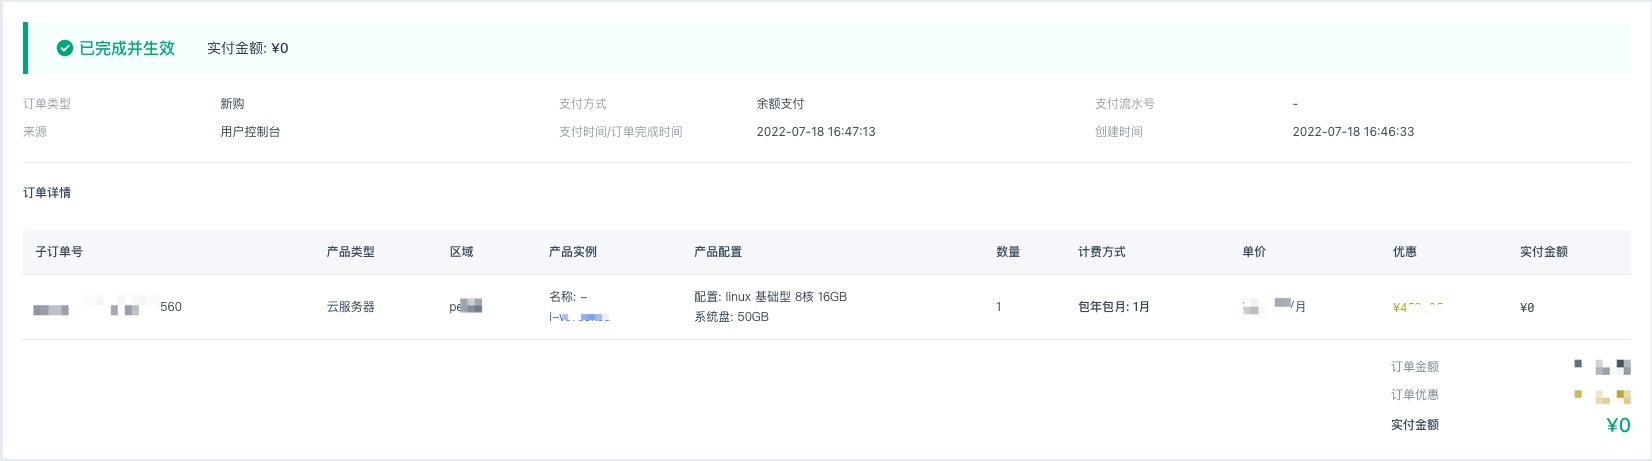Click the 云服务器 product type cell
Image resolution: width=1652 pixels, height=461 pixels.
coord(350,307)
